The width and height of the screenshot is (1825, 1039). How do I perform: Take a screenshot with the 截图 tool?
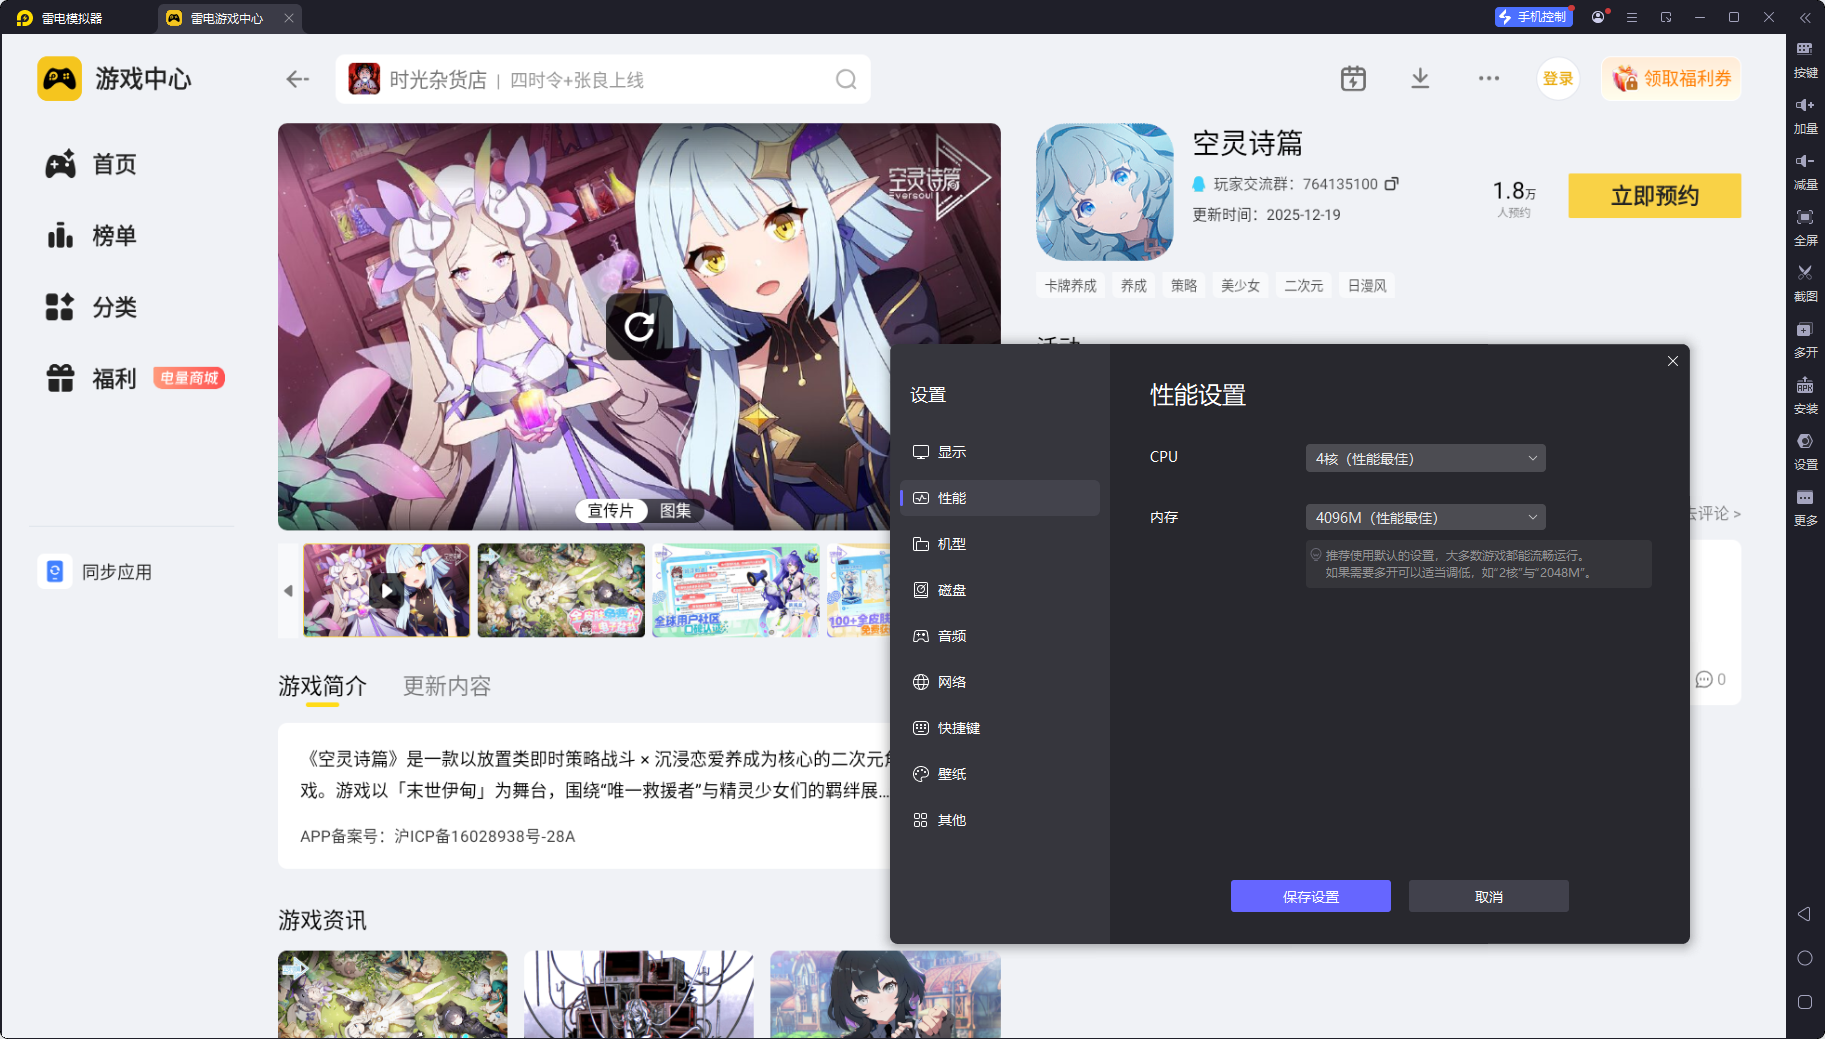pos(1805,283)
